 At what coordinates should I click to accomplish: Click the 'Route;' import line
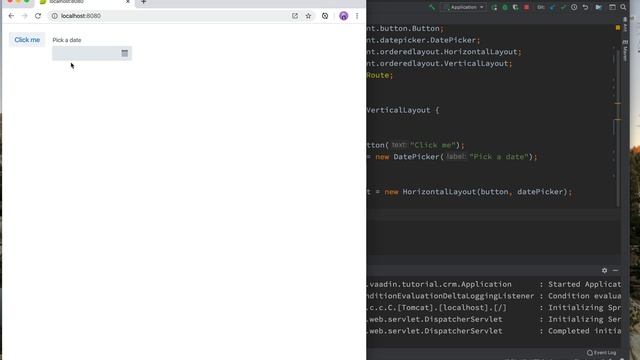[x=380, y=76]
